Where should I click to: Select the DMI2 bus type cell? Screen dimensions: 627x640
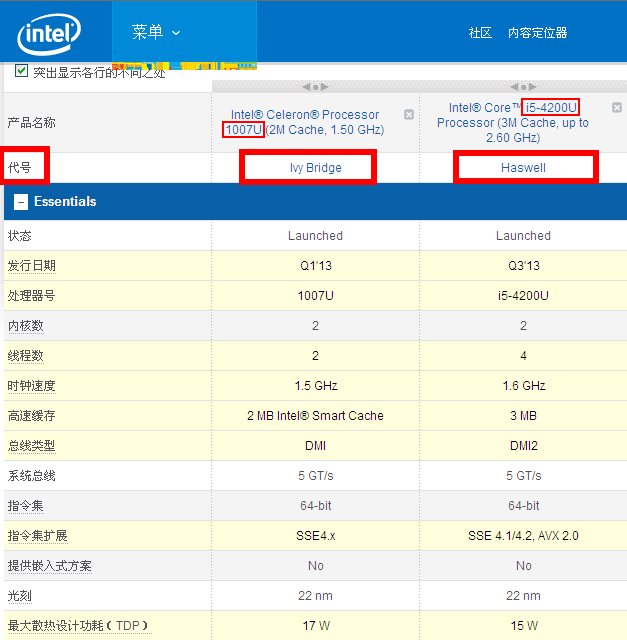point(523,446)
